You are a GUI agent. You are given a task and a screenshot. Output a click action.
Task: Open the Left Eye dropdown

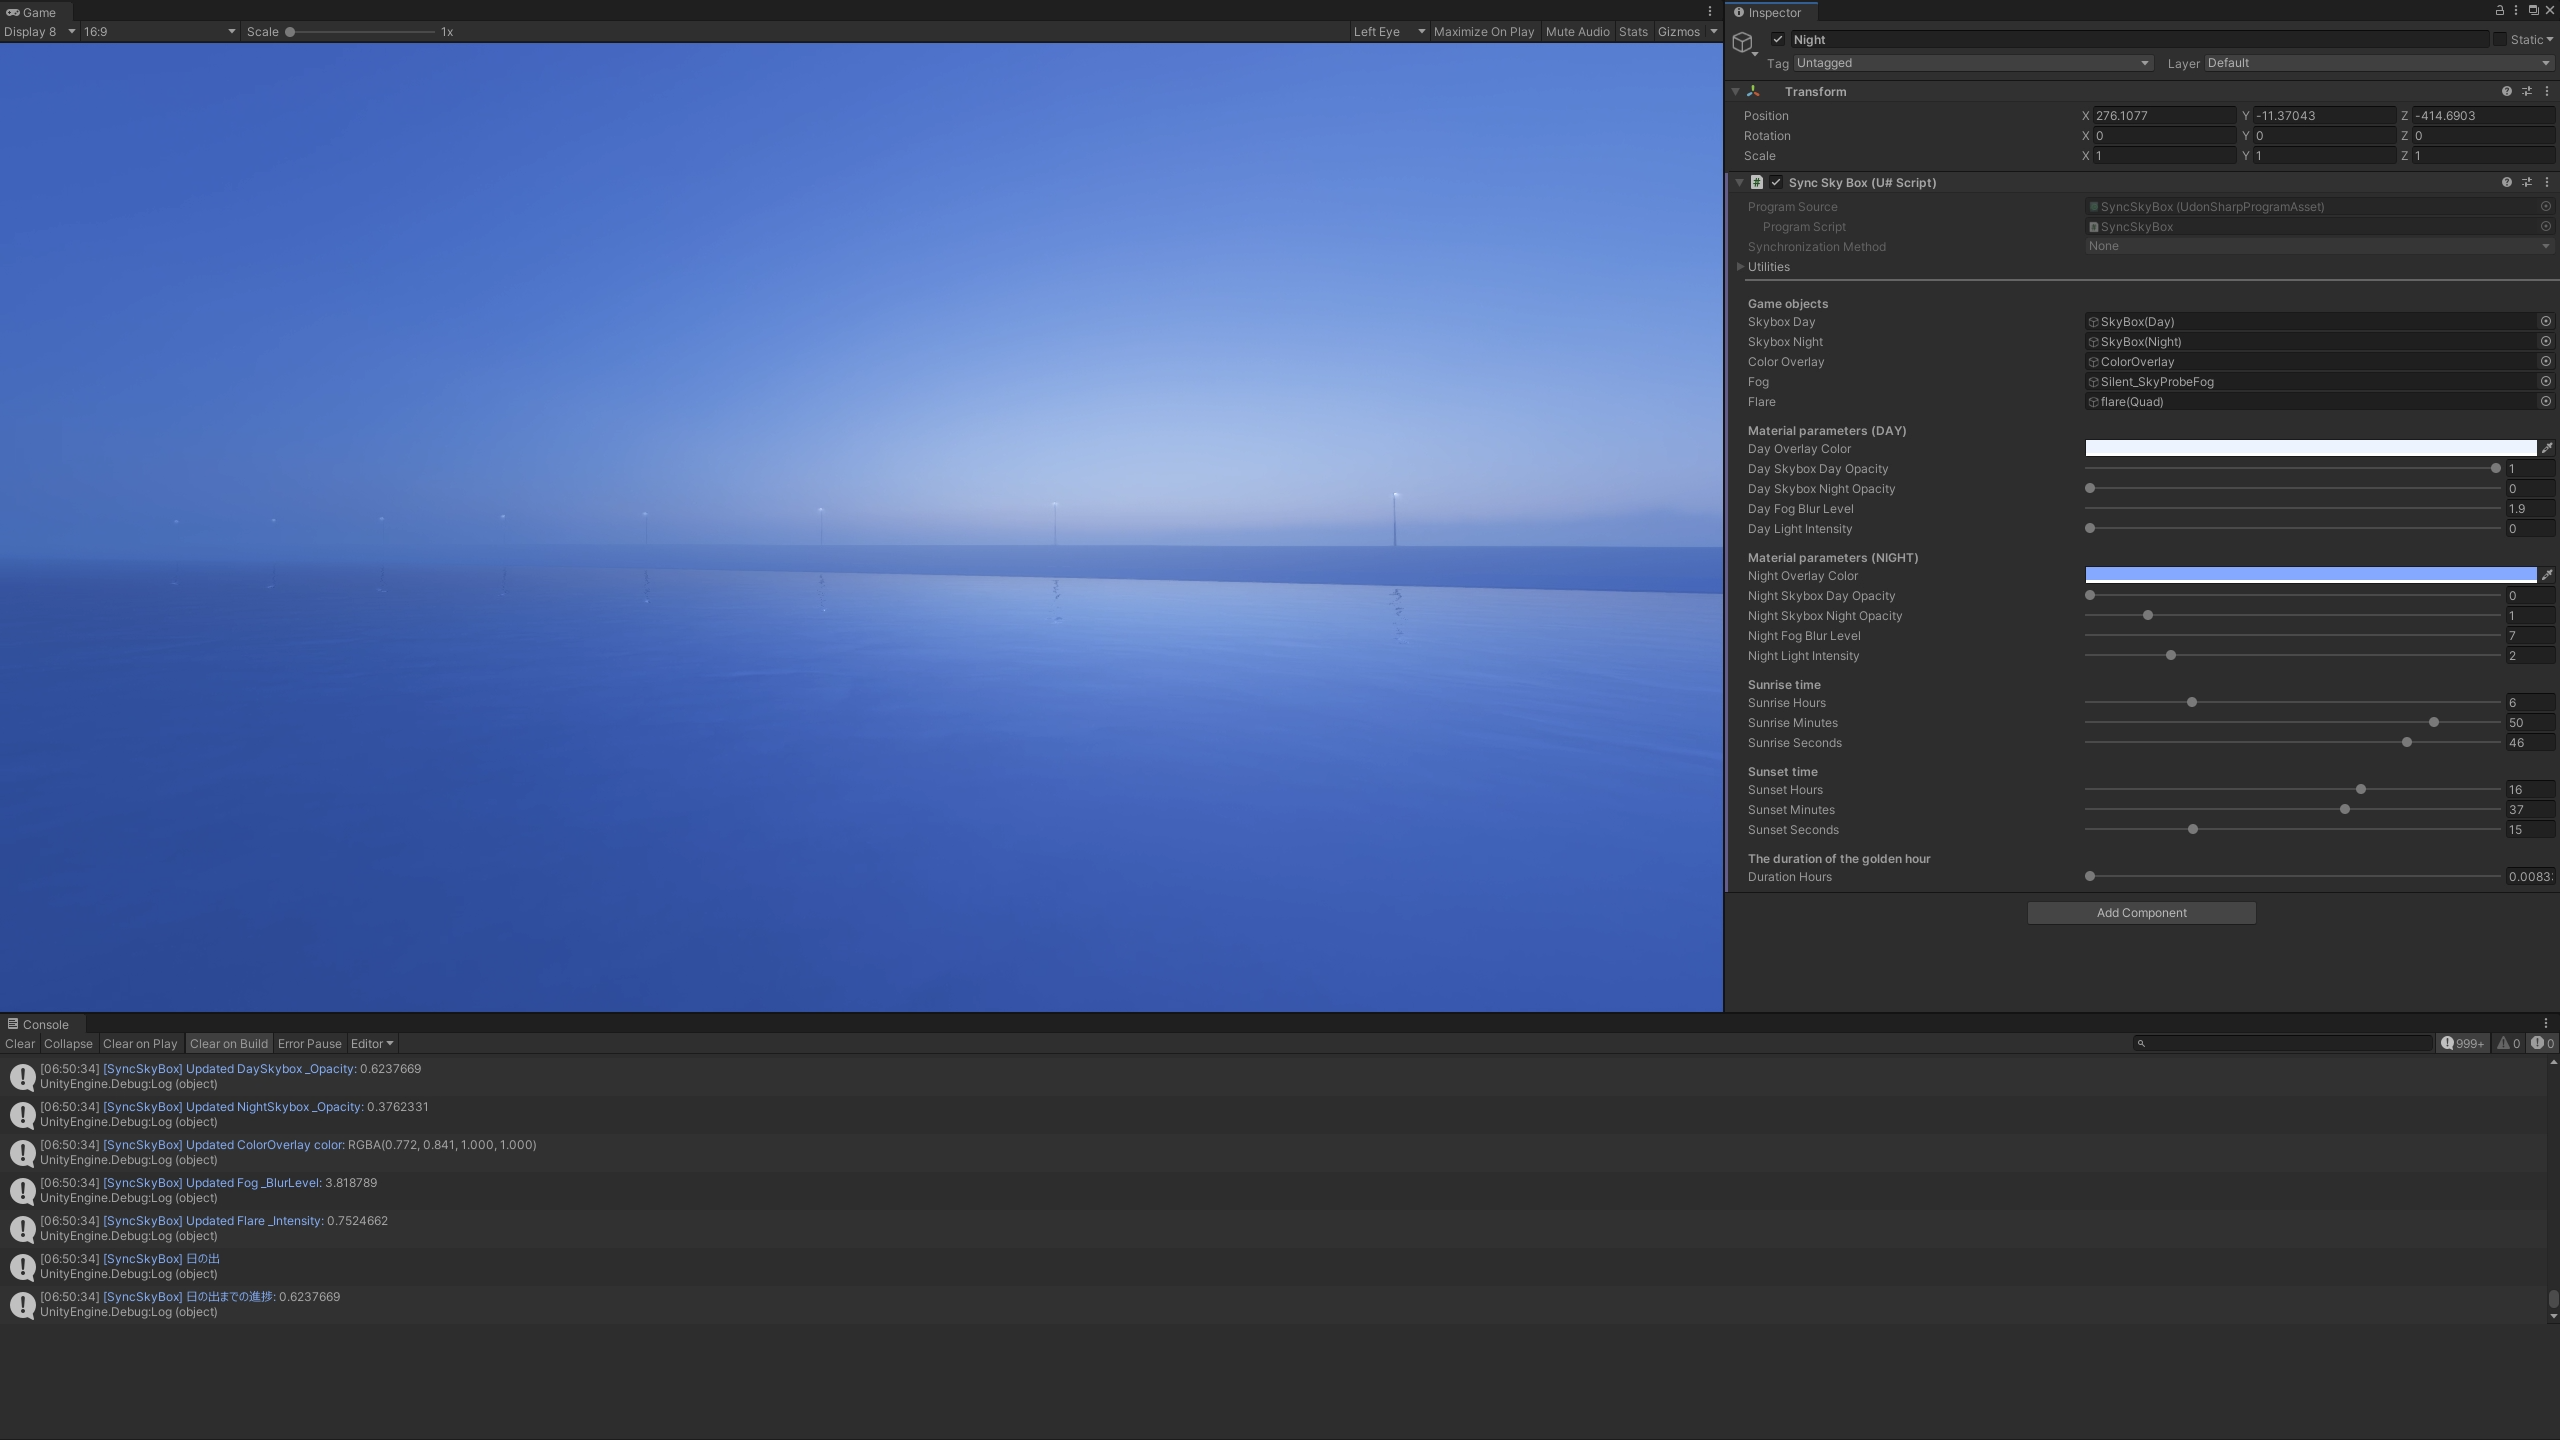(x=1388, y=31)
